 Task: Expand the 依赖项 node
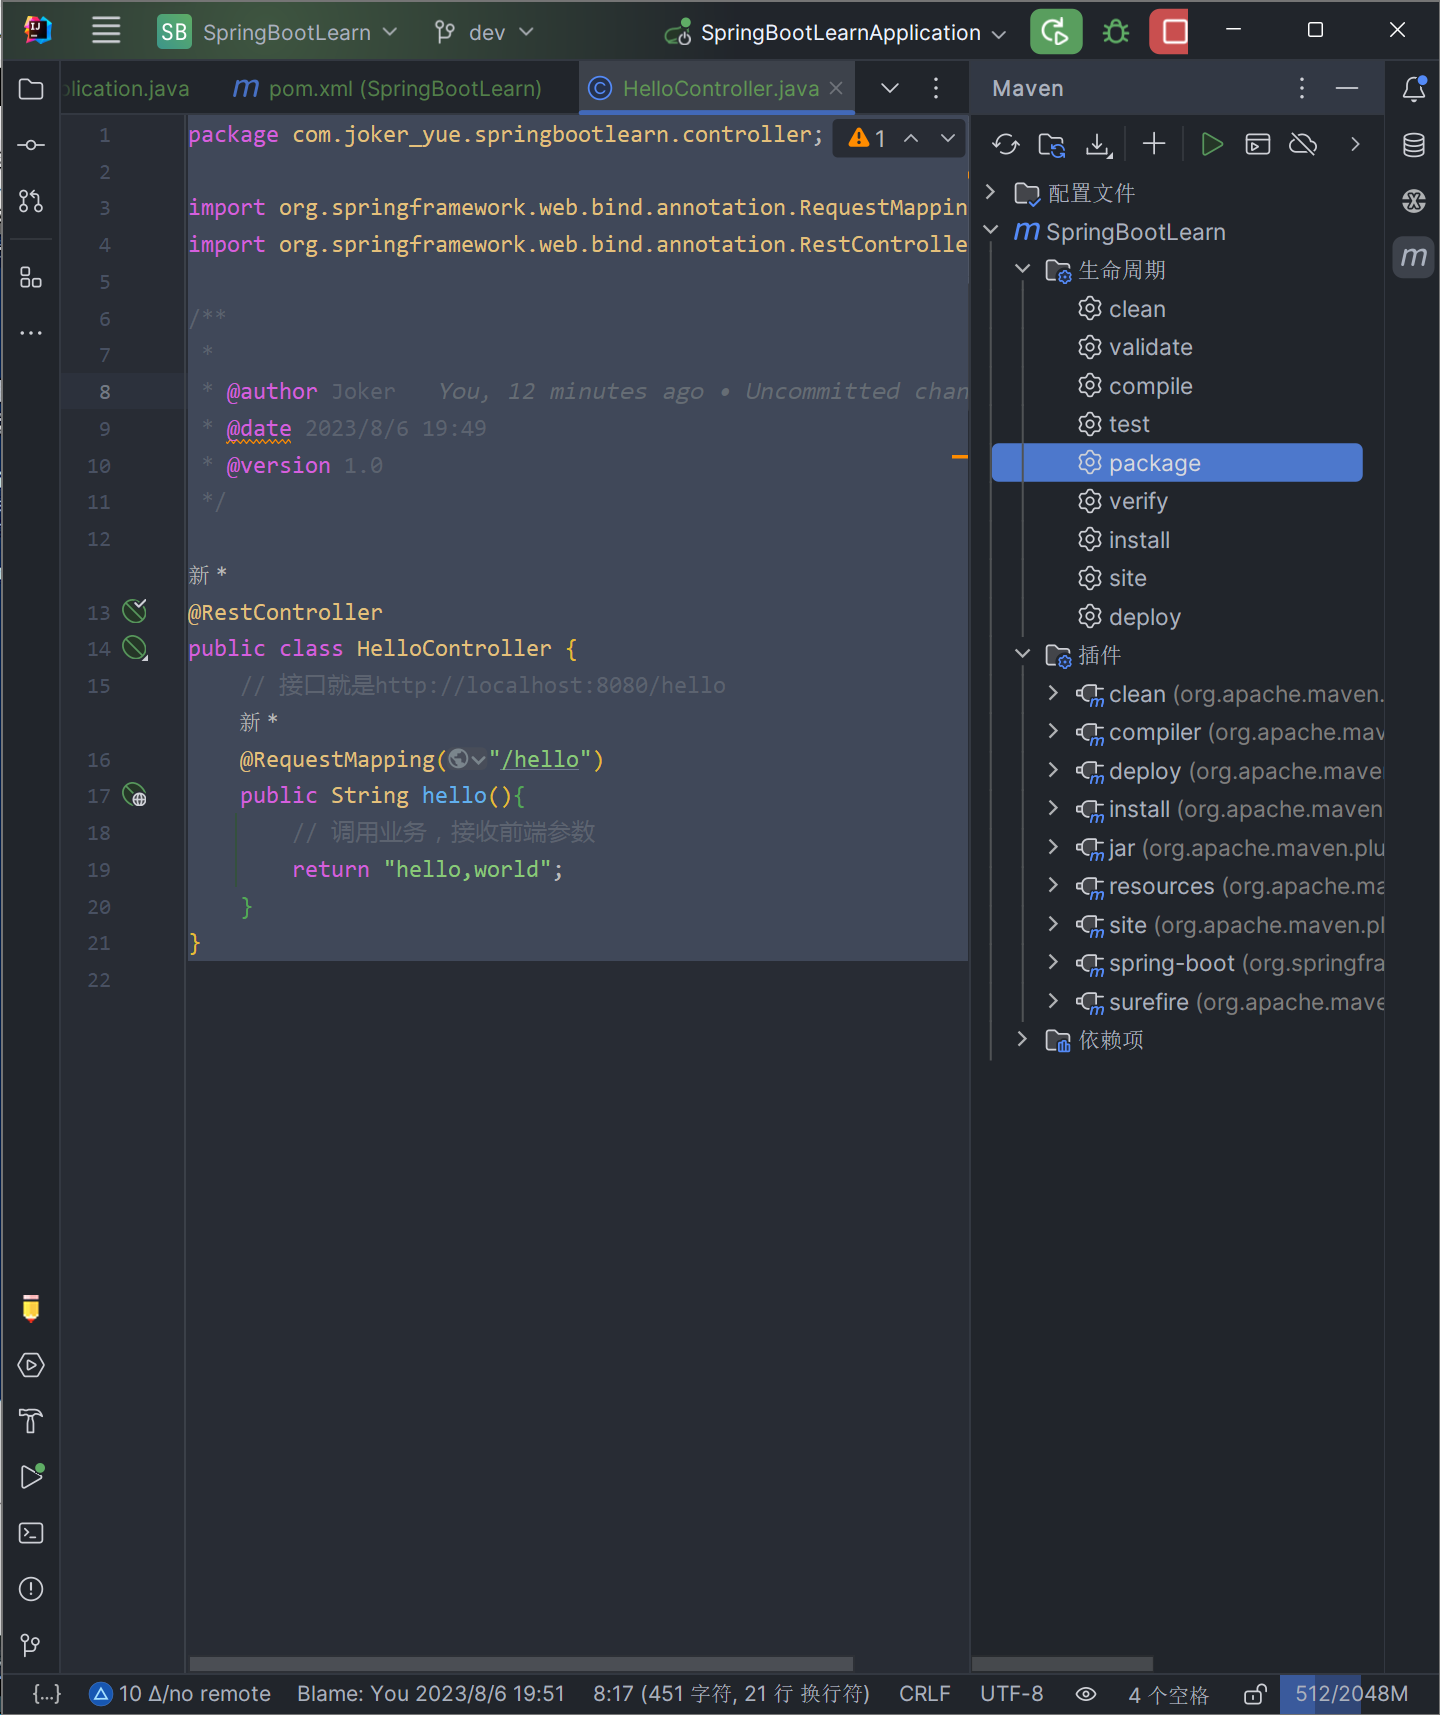(x=1022, y=1039)
